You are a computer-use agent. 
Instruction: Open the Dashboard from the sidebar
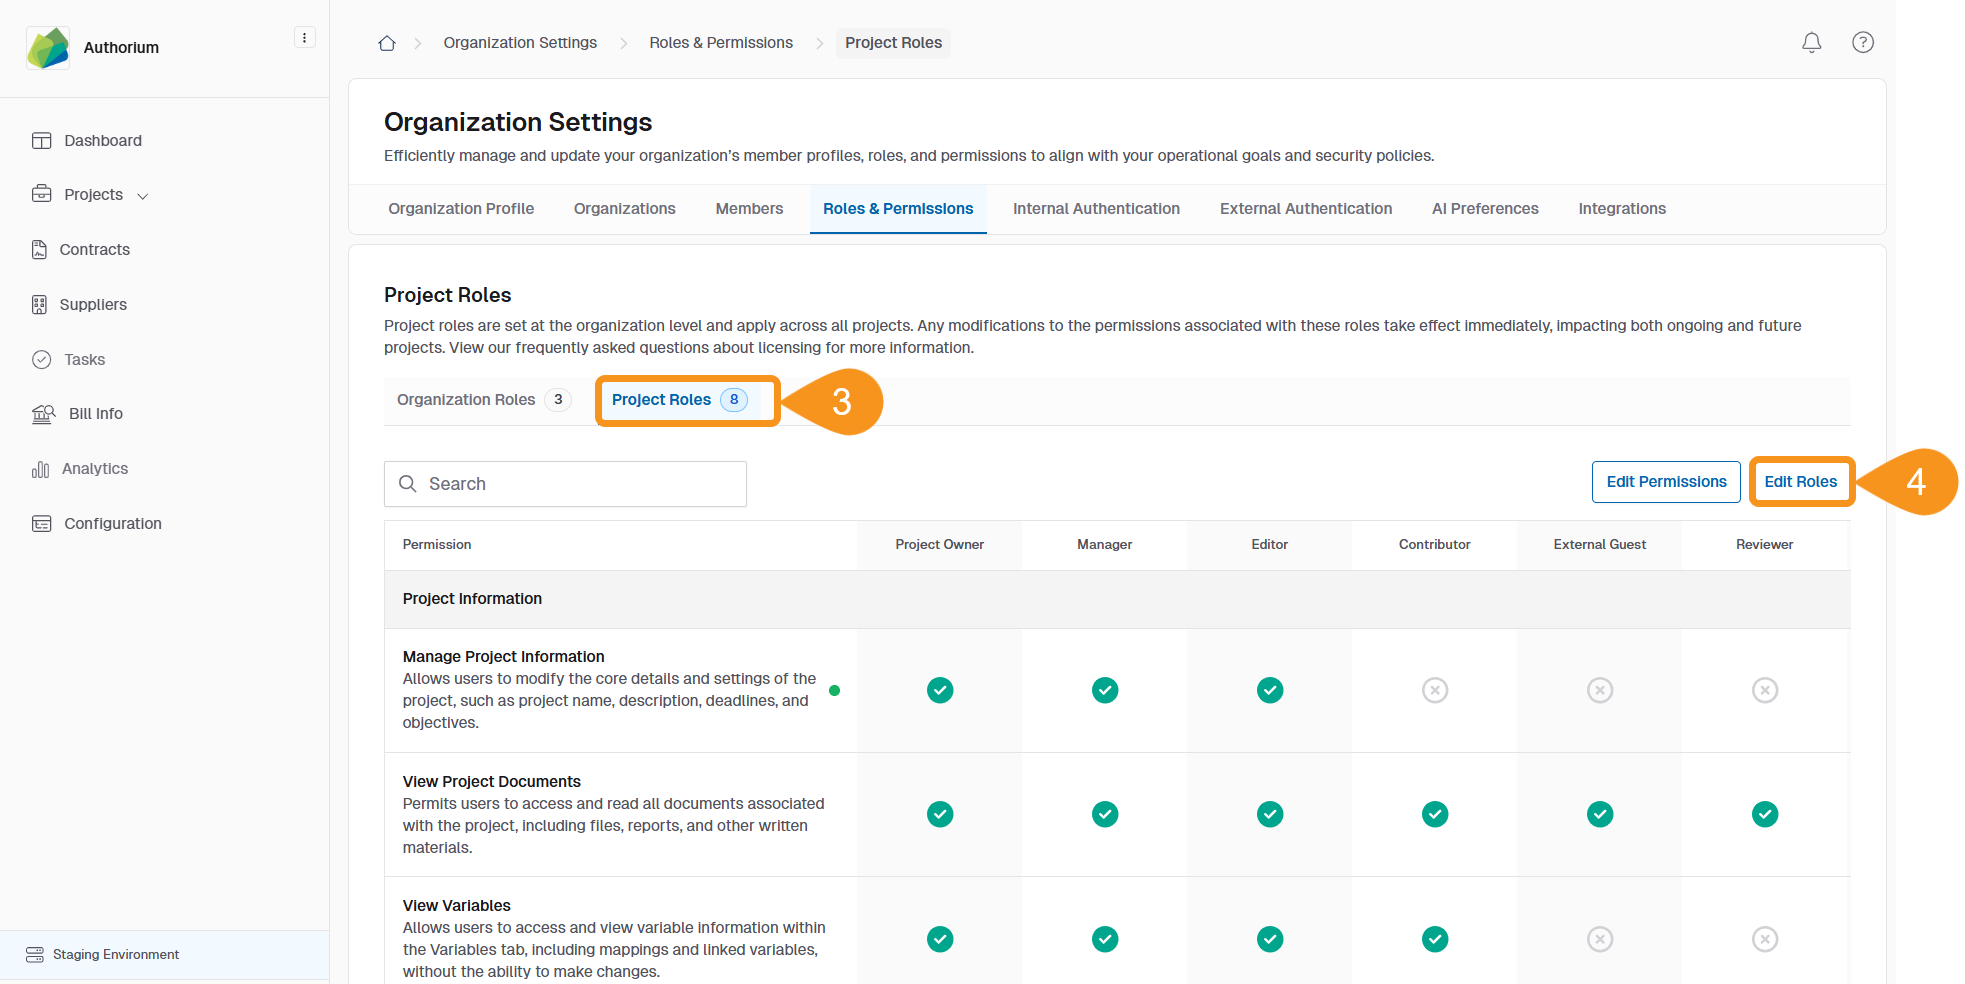(x=102, y=140)
